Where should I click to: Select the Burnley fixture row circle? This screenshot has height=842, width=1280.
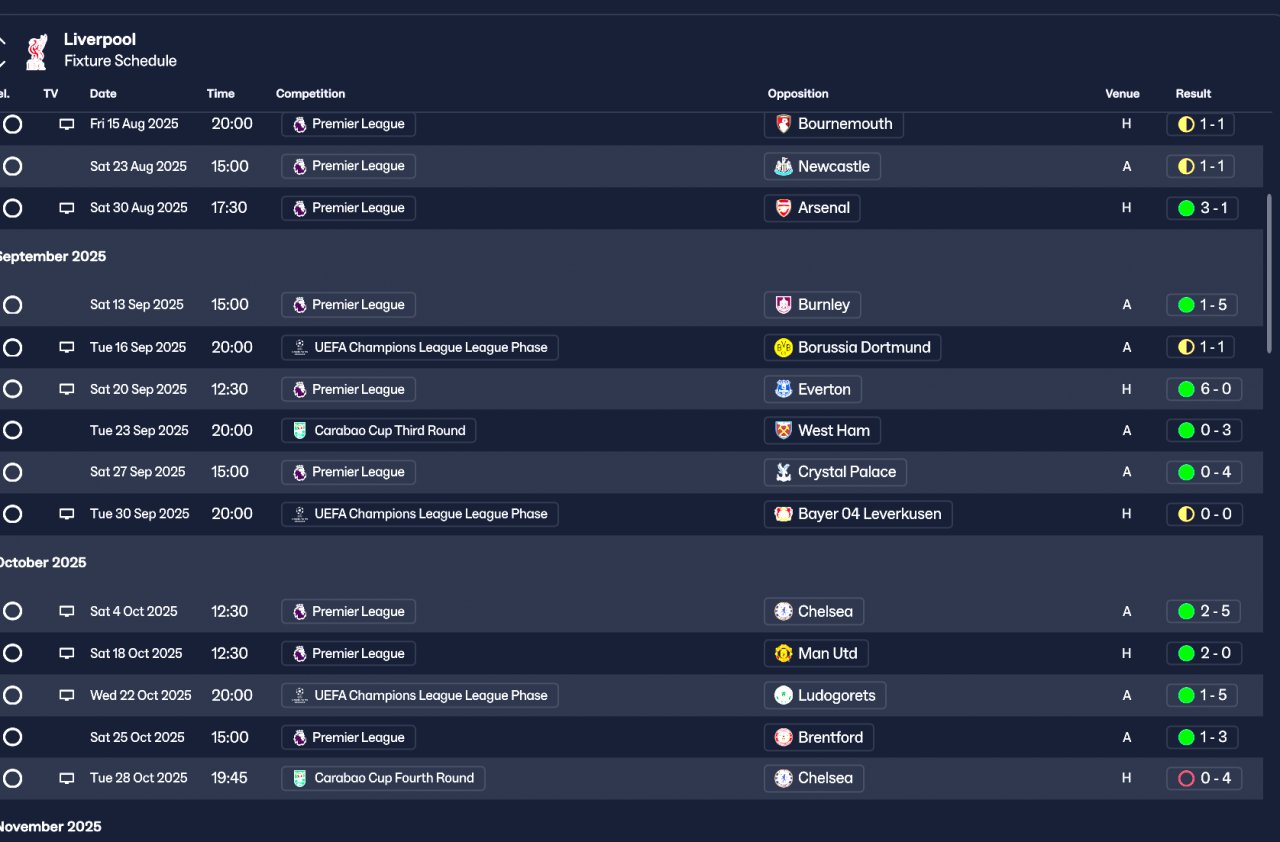coord(12,305)
